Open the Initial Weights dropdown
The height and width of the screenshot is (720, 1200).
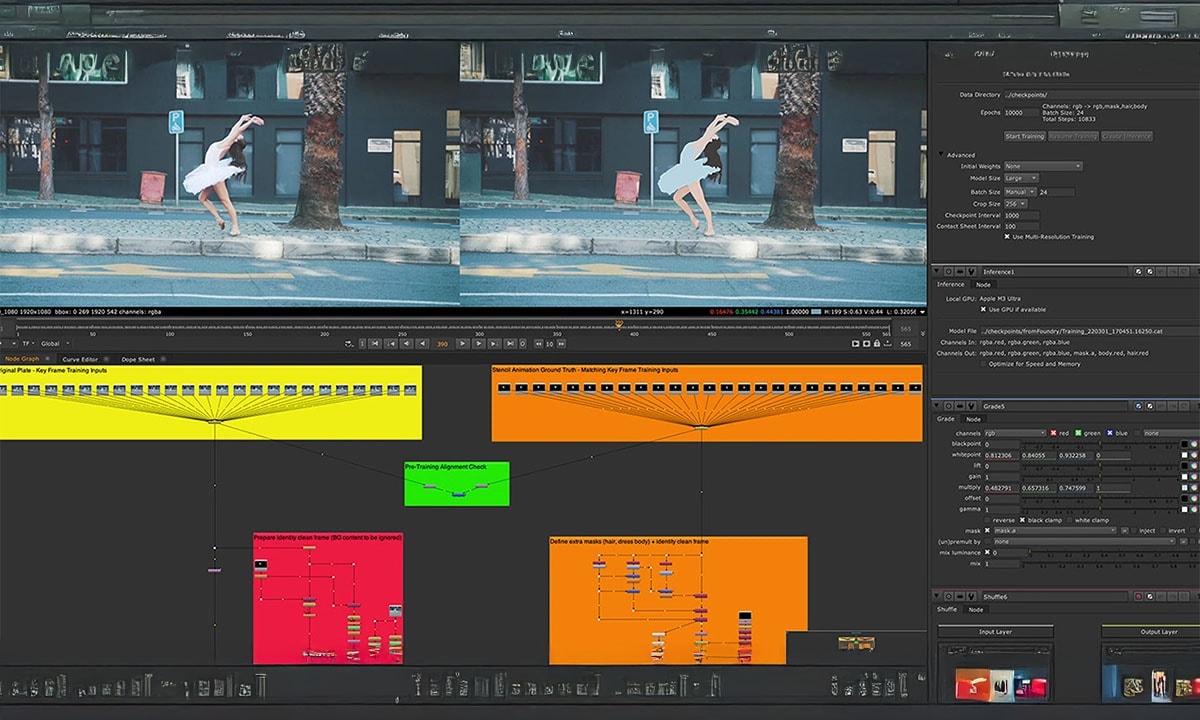1043,166
